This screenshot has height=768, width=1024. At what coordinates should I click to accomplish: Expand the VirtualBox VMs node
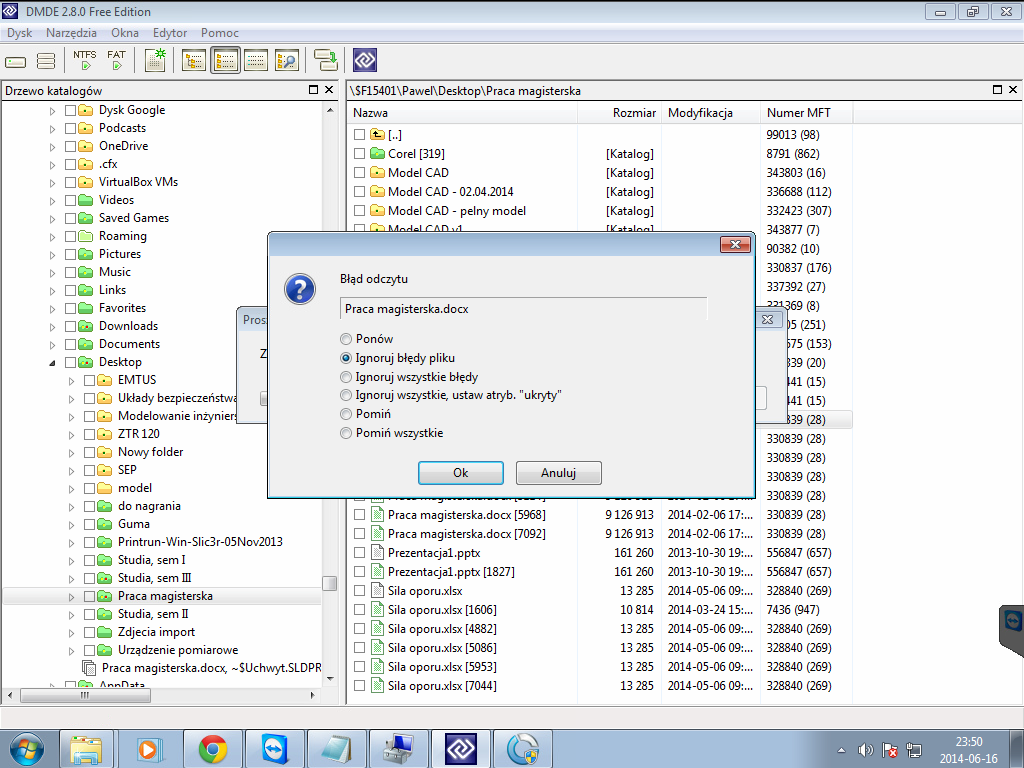pos(52,183)
